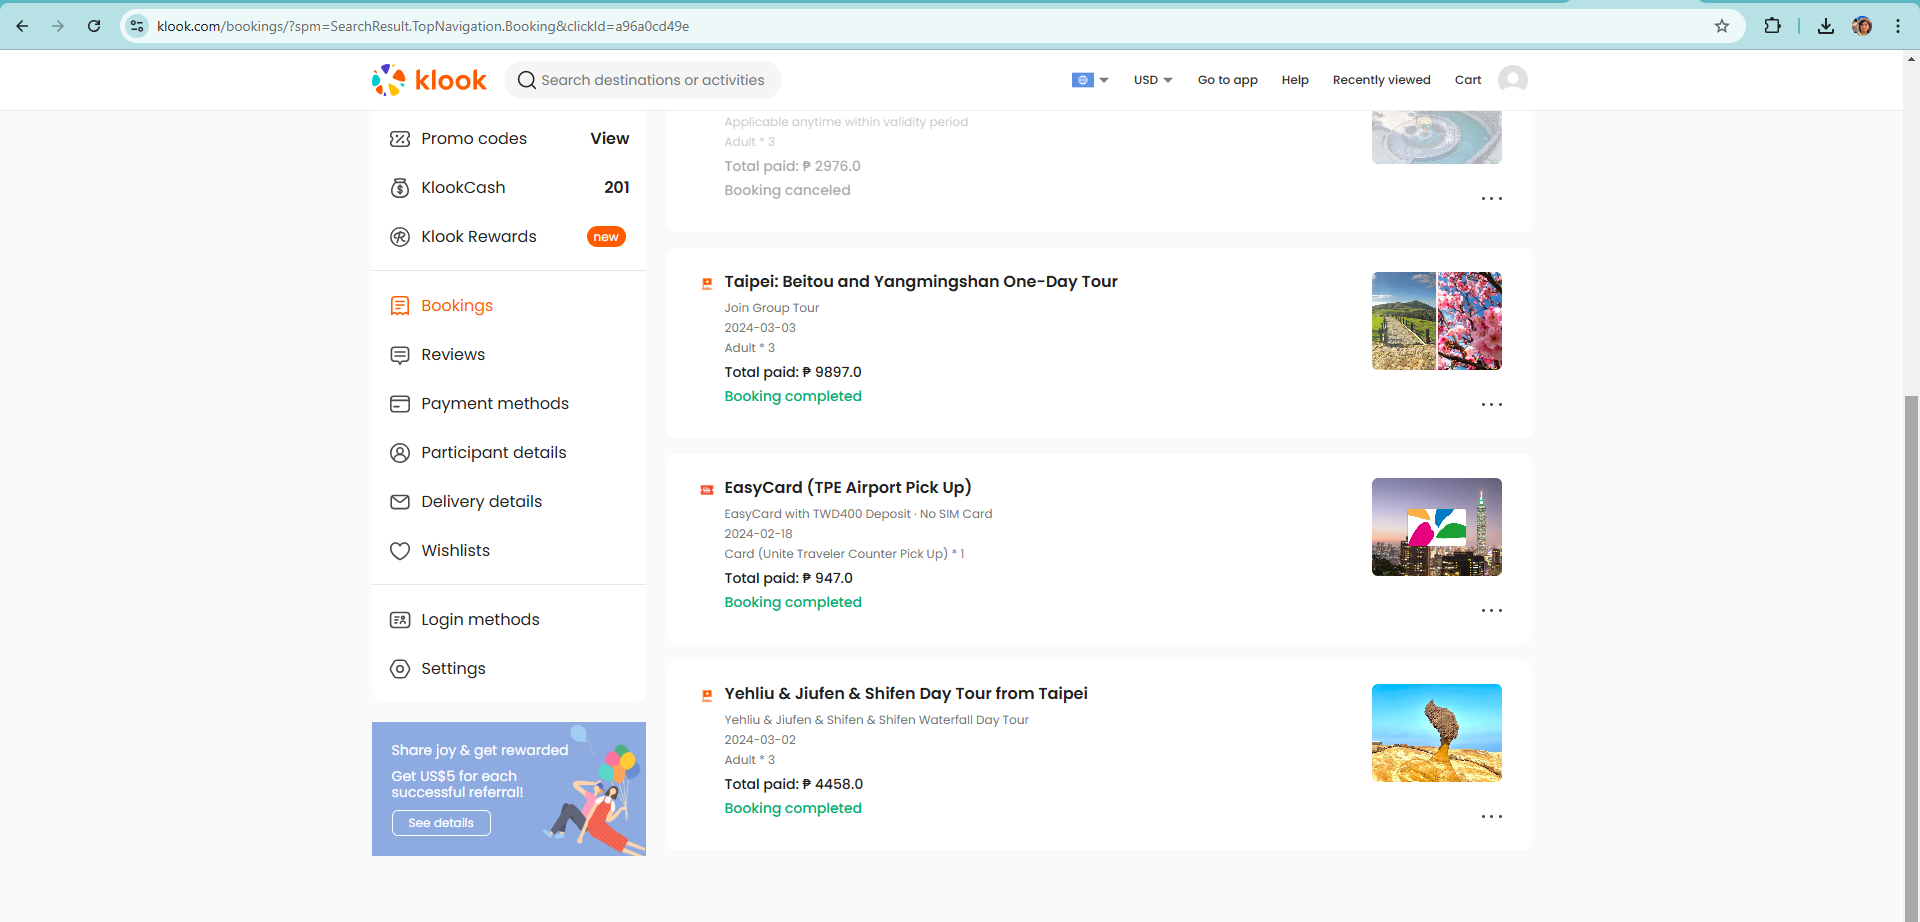1920x922 pixels.
Task: Click the Promo codes ticket icon
Action: (x=400, y=139)
